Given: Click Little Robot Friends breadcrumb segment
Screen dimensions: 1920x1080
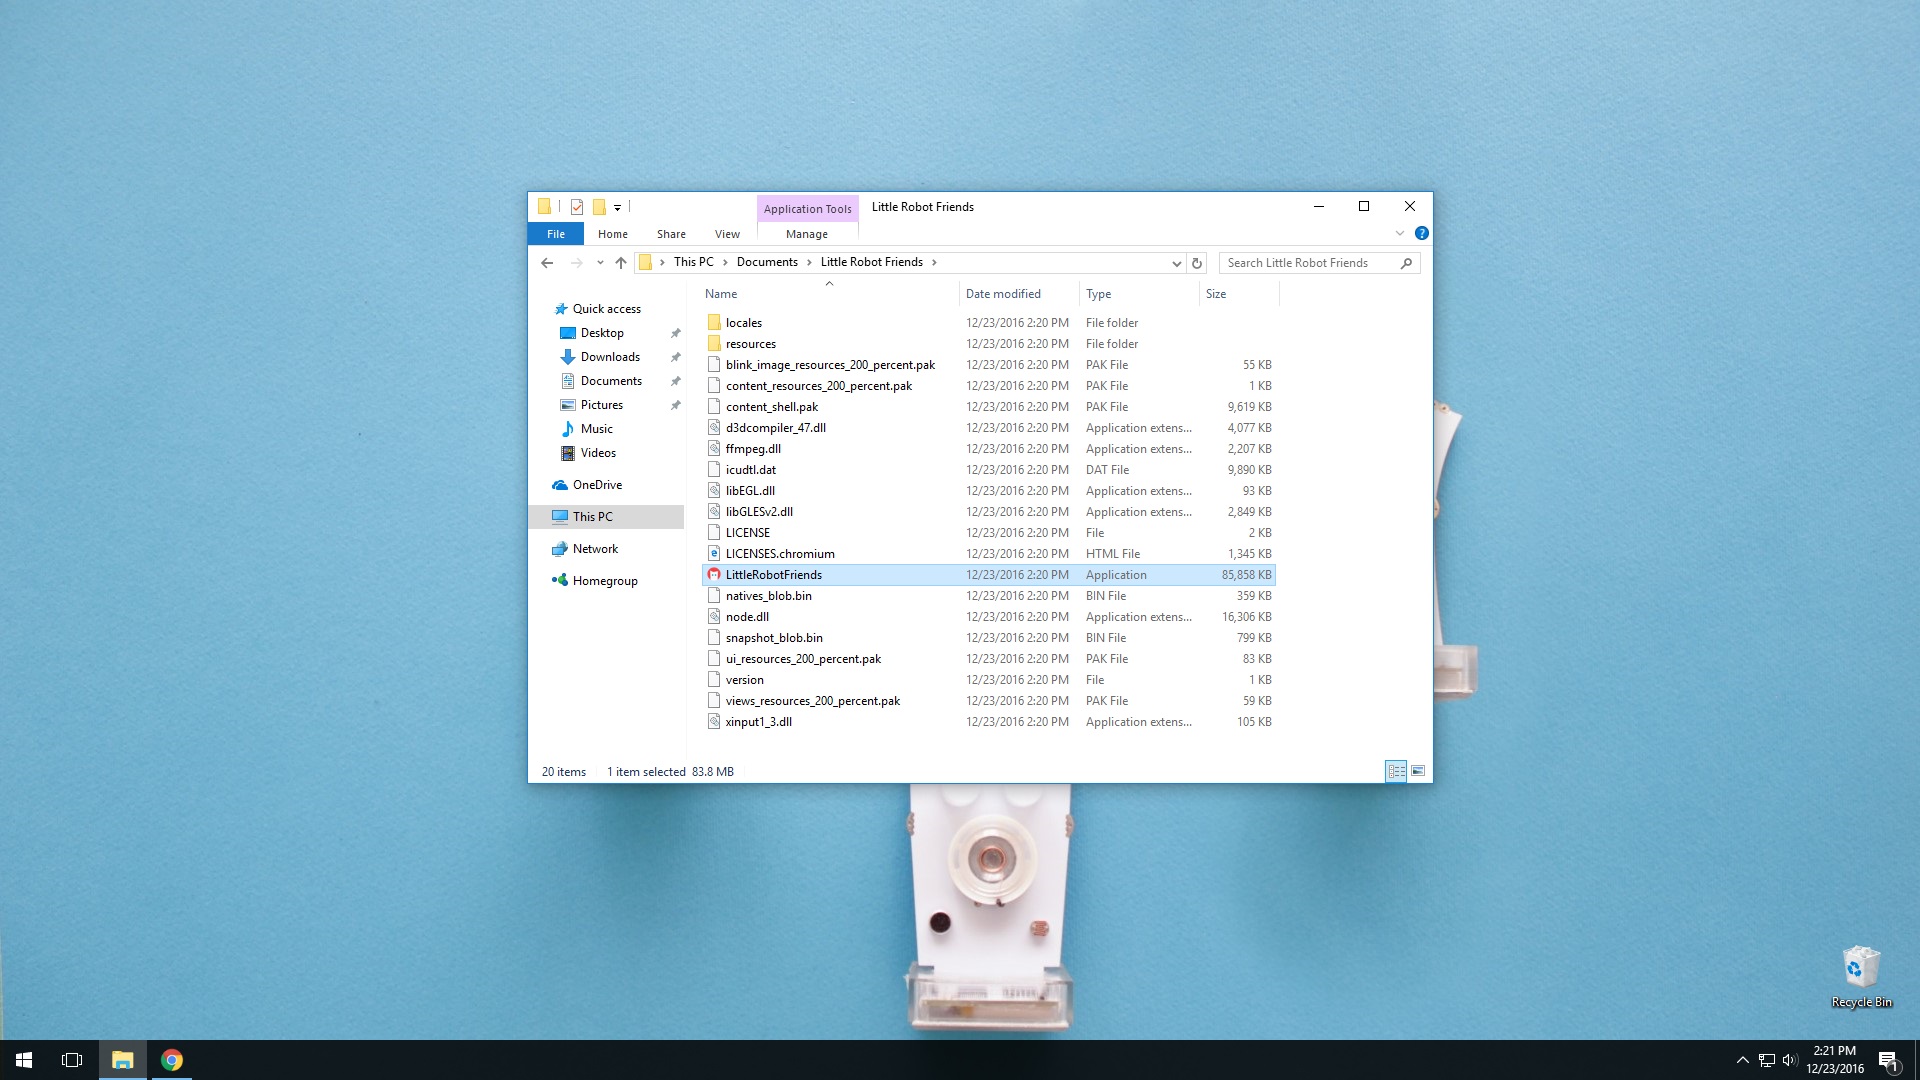Looking at the screenshot, I should coord(871,262).
